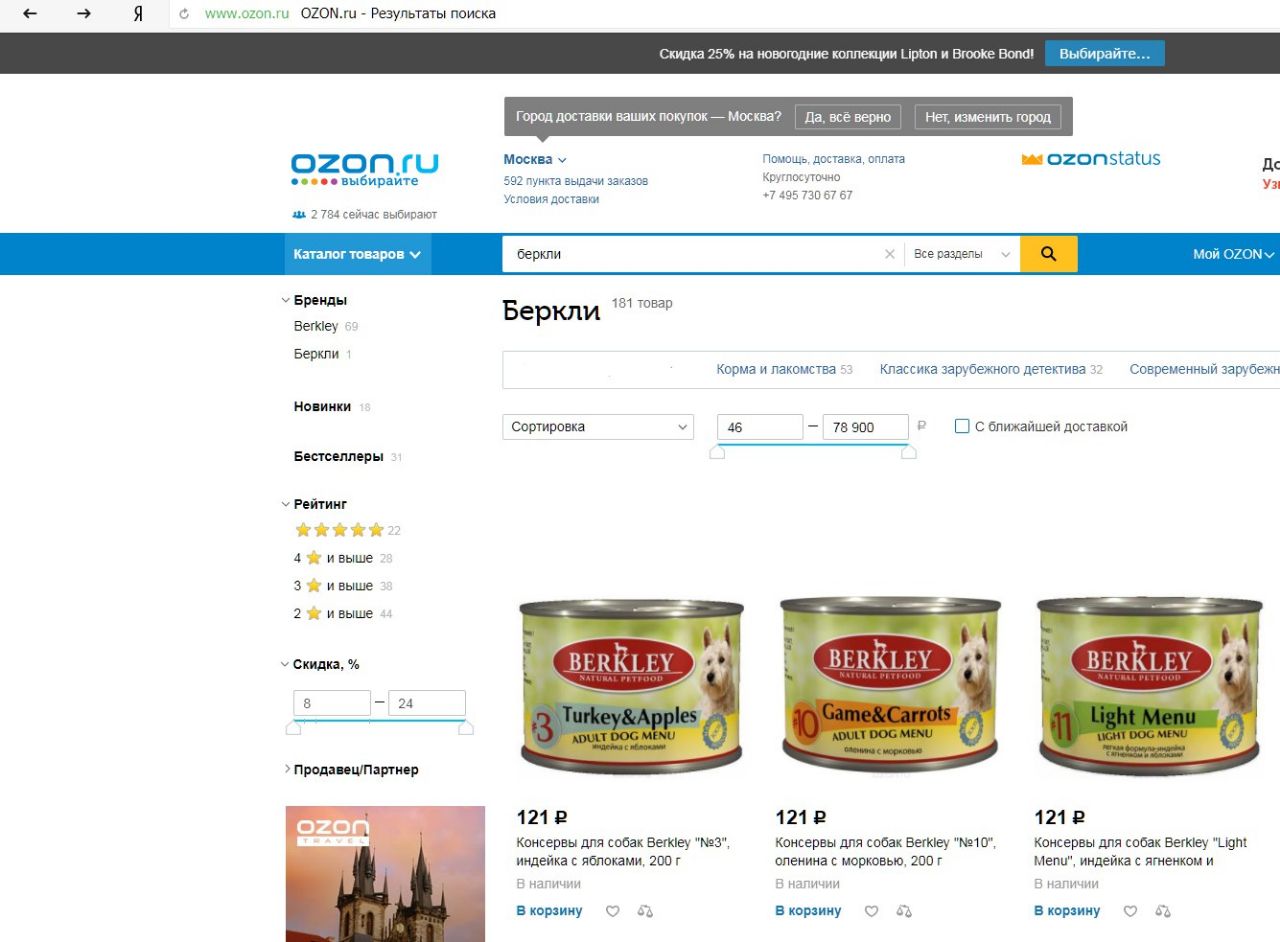The height and width of the screenshot is (942, 1280).
Task: Click the yellow search magnifier button
Action: point(1049,254)
